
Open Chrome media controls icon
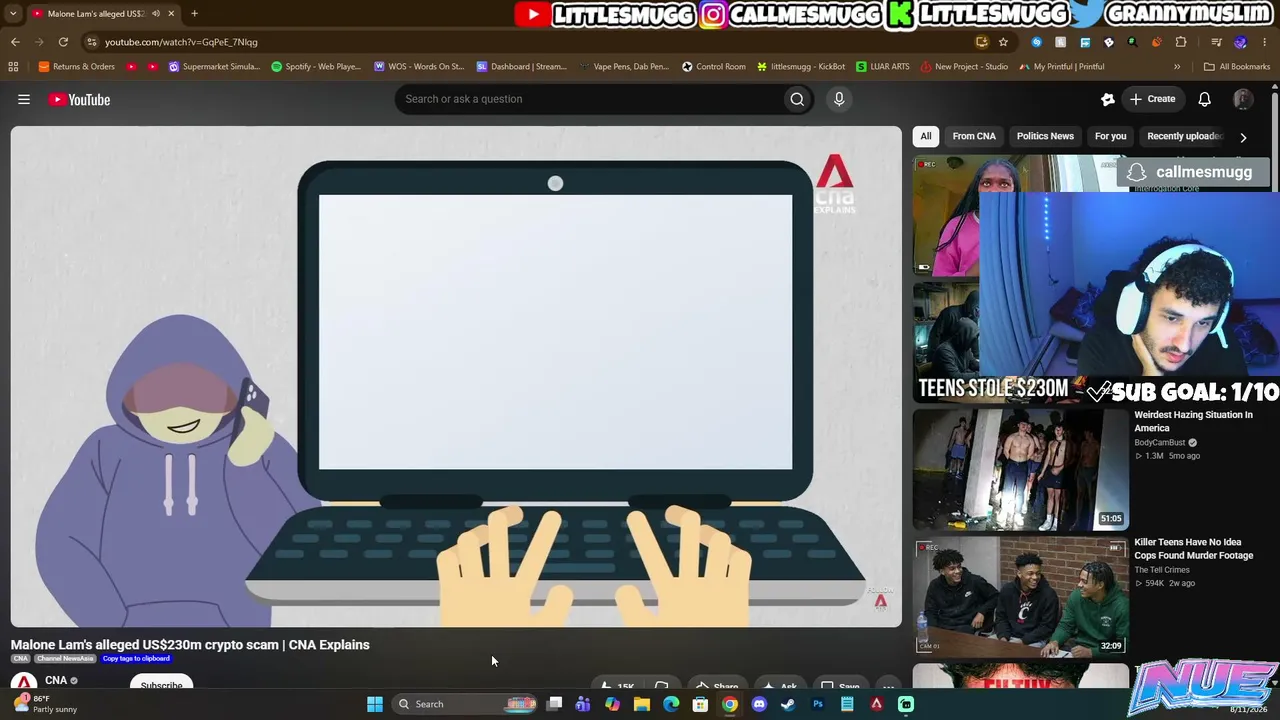click(x=1216, y=42)
